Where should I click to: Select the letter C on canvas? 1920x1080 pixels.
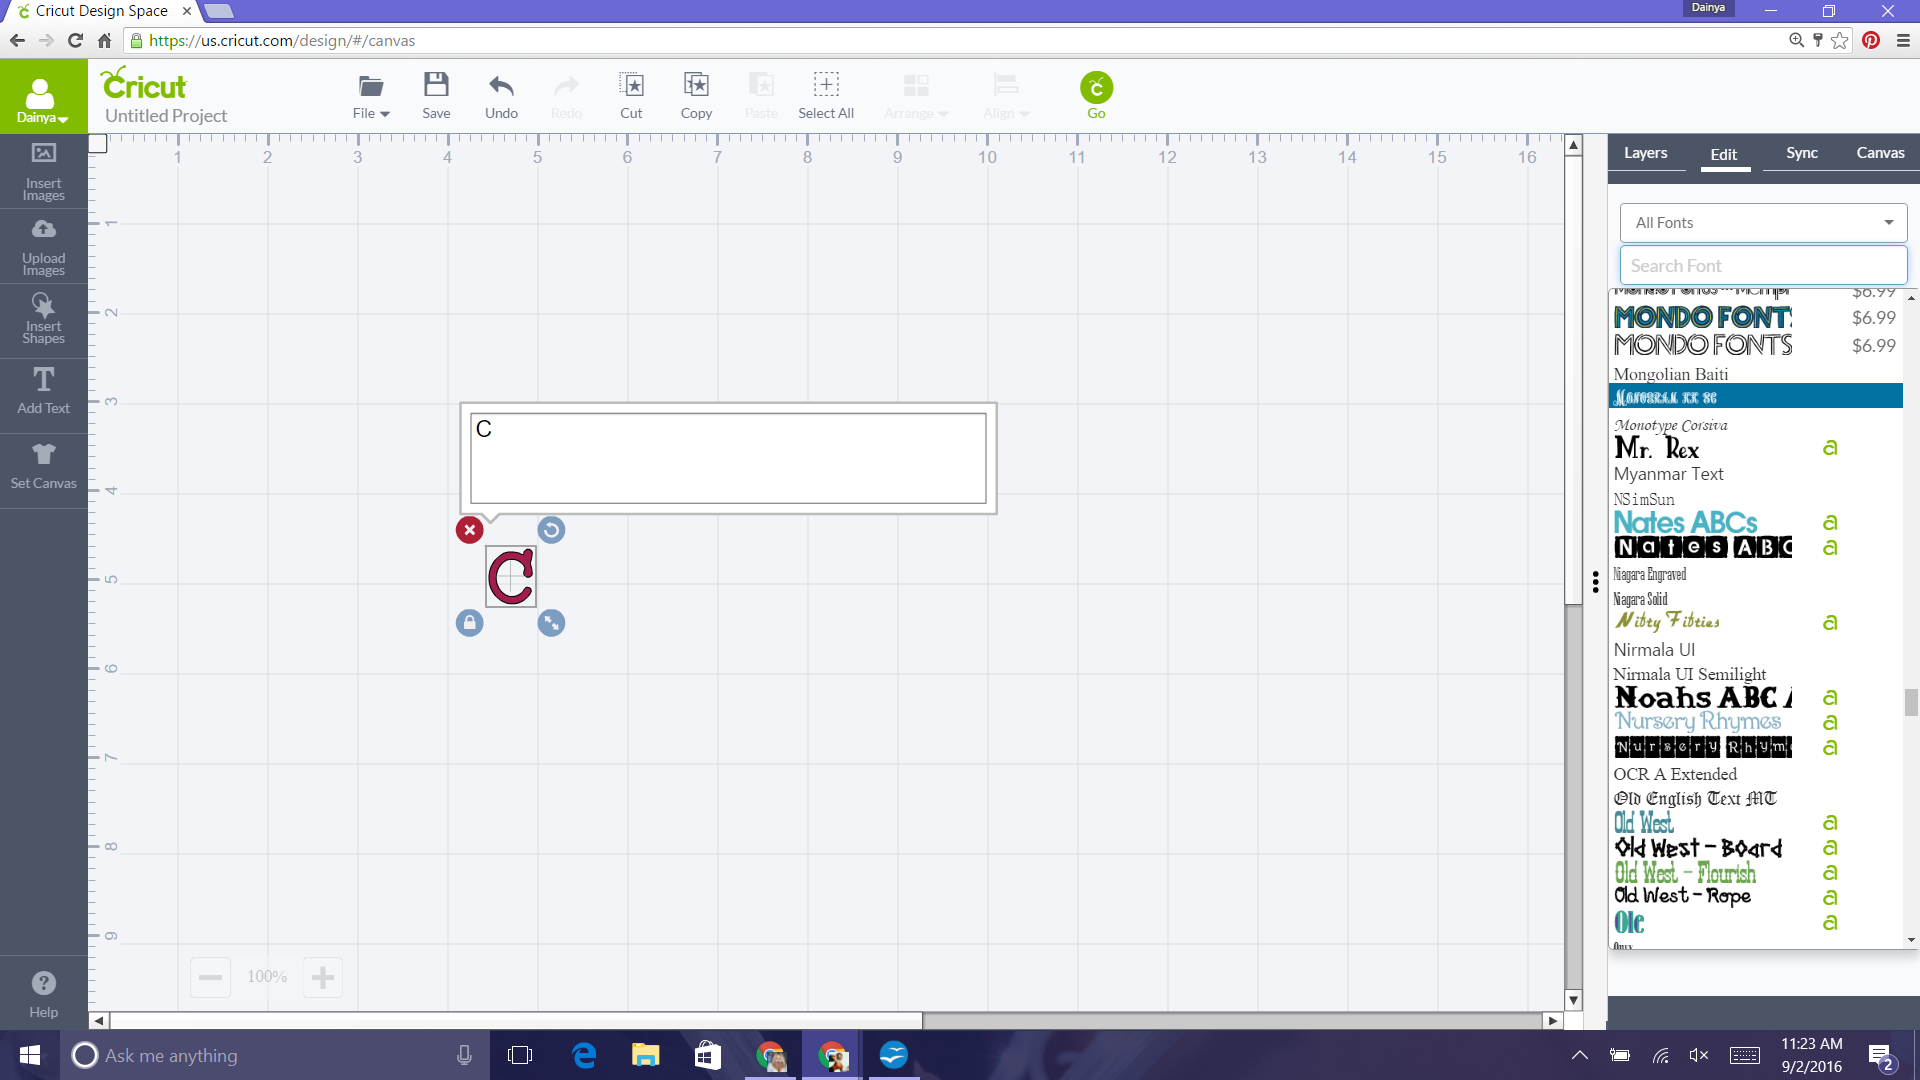(510, 577)
